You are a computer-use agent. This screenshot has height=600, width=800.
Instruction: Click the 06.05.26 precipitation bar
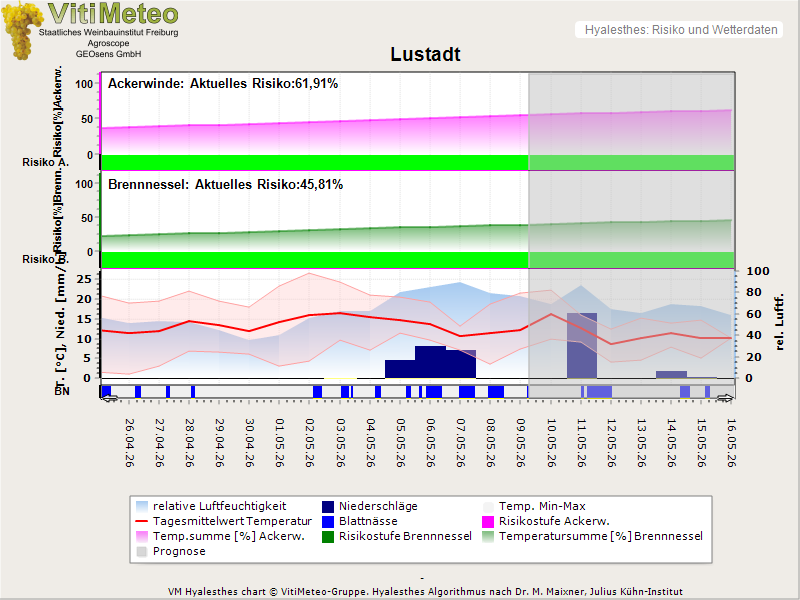point(431,362)
